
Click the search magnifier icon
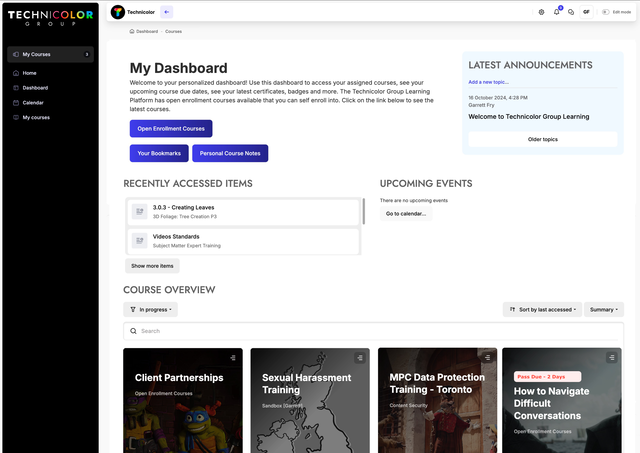coord(133,331)
